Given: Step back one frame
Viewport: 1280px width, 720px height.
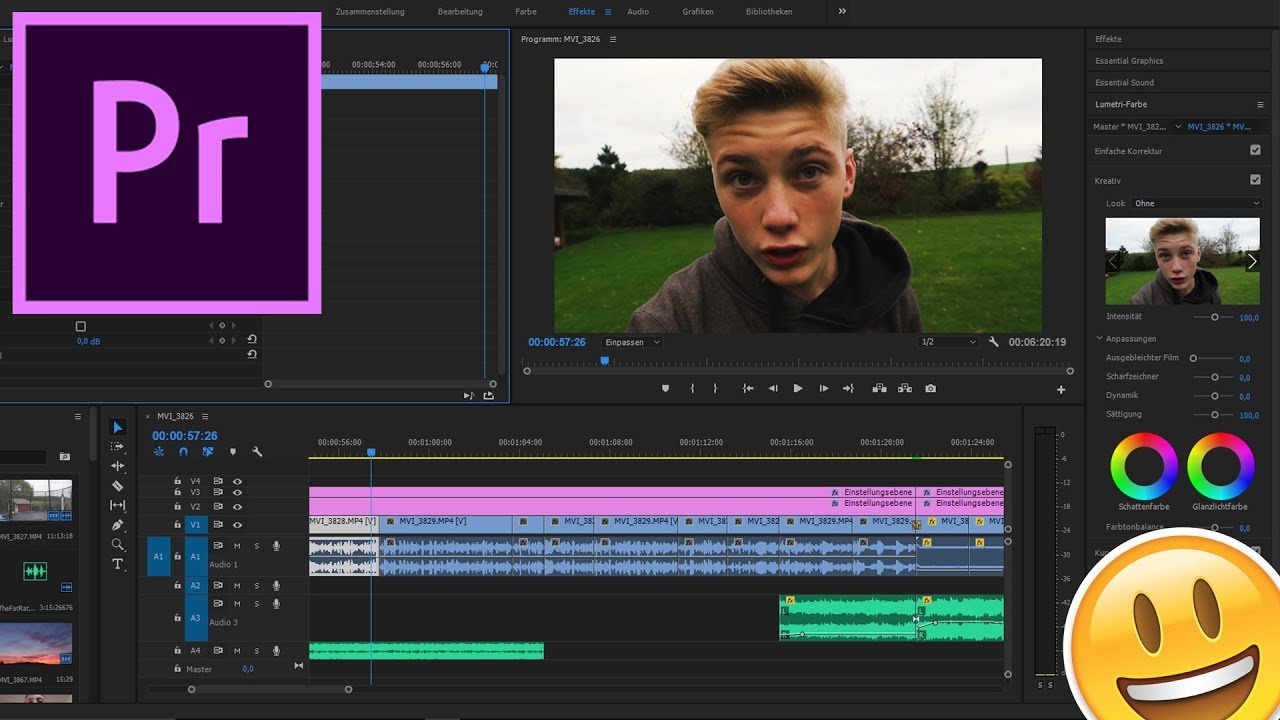Looking at the screenshot, I should click(x=772, y=388).
